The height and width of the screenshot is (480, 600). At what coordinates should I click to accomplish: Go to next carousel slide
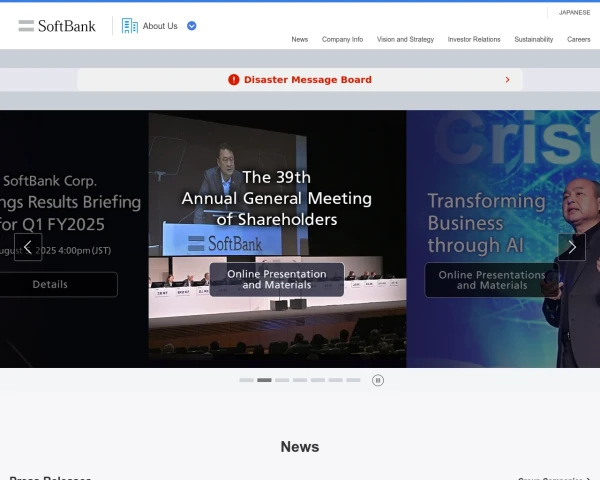coord(572,247)
